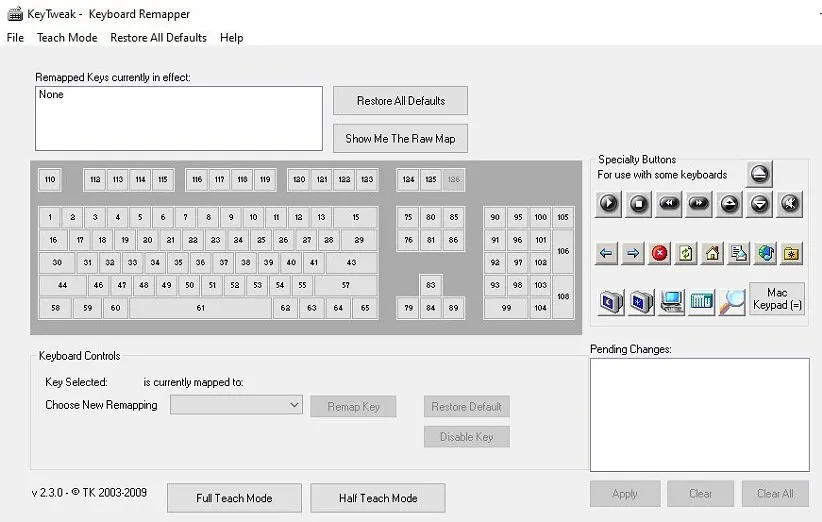The image size is (822, 522).
Task: Select keyboard key 16
Action: coord(53,240)
